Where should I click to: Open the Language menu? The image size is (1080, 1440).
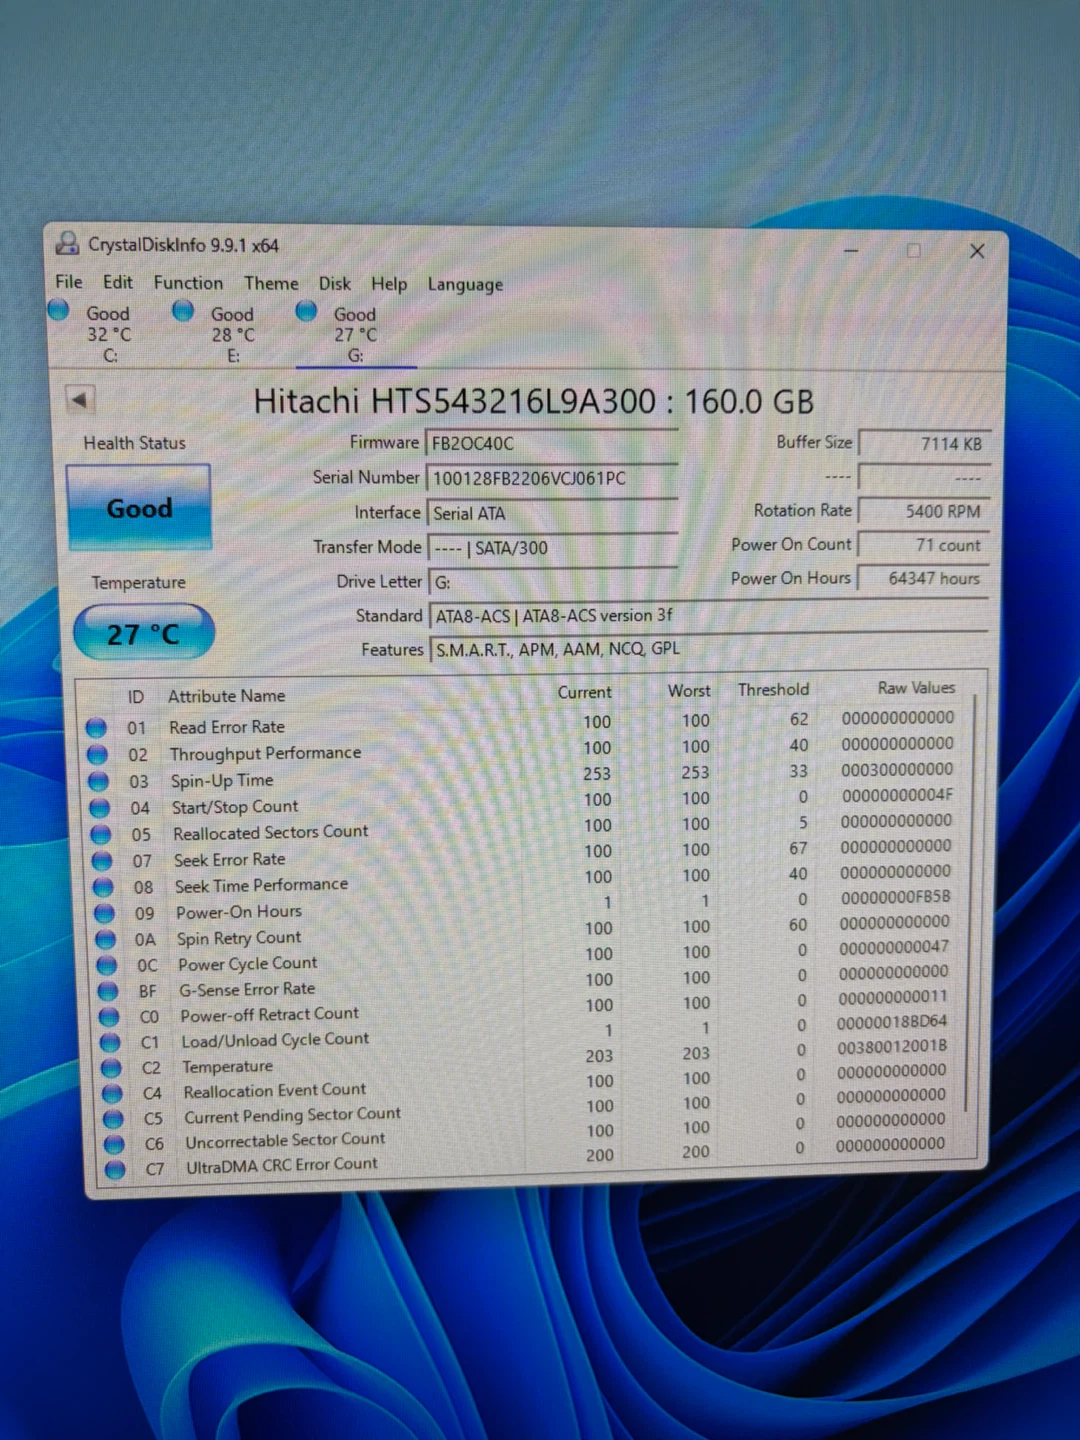point(465,285)
